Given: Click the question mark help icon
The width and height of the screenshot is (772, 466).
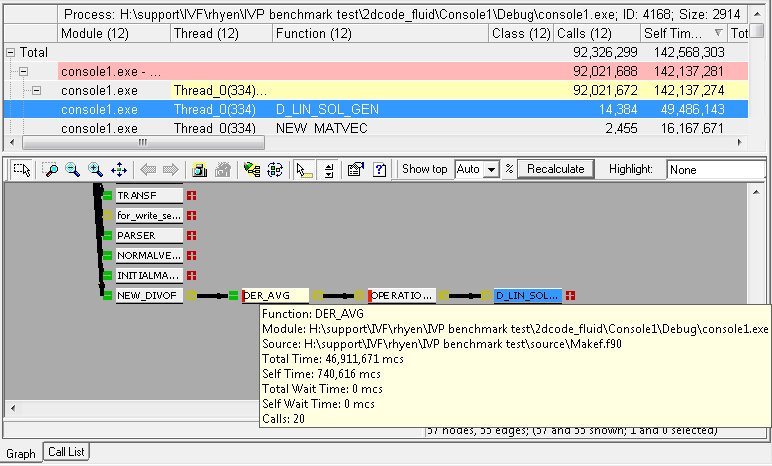Looking at the screenshot, I should [380, 169].
